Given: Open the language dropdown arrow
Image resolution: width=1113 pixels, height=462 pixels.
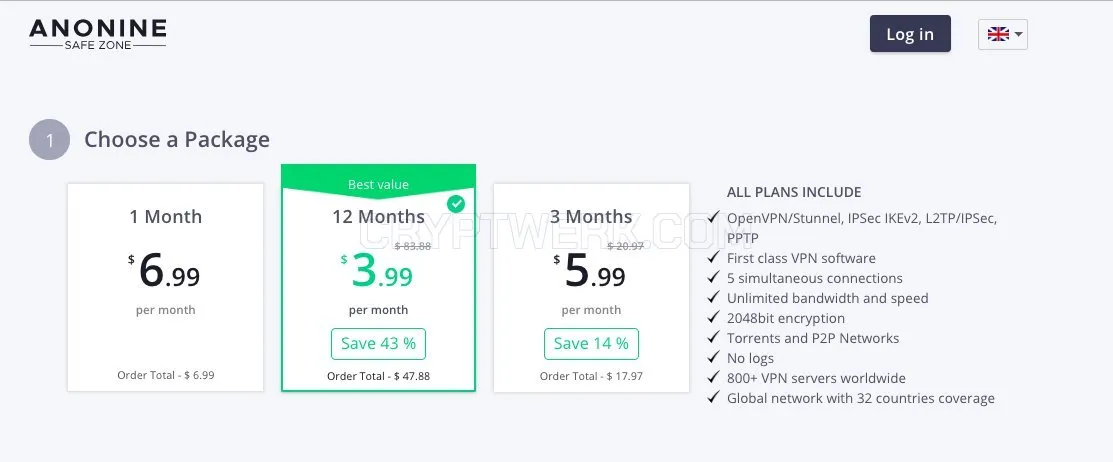Looking at the screenshot, I should click(1019, 34).
